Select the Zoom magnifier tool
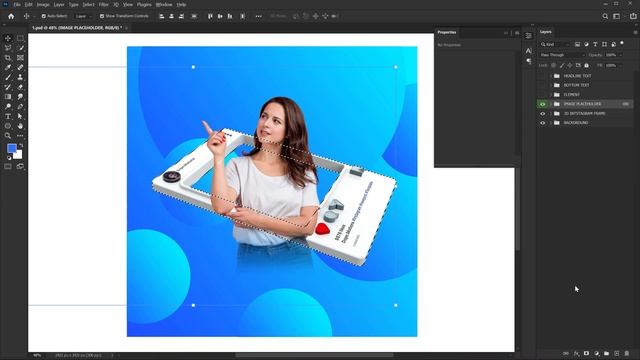 click(x=8, y=136)
